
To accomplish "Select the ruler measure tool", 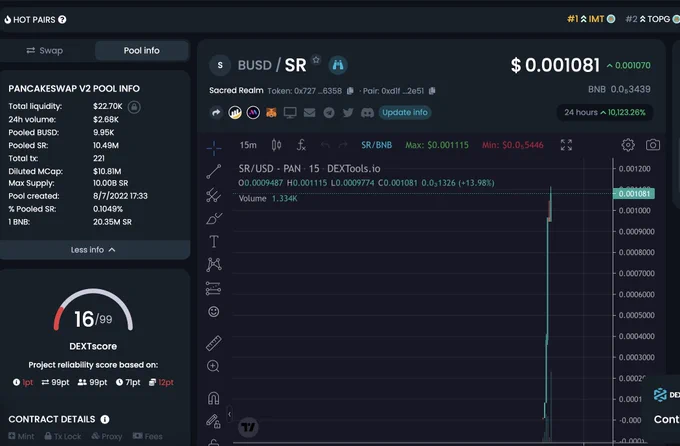I will [214, 343].
